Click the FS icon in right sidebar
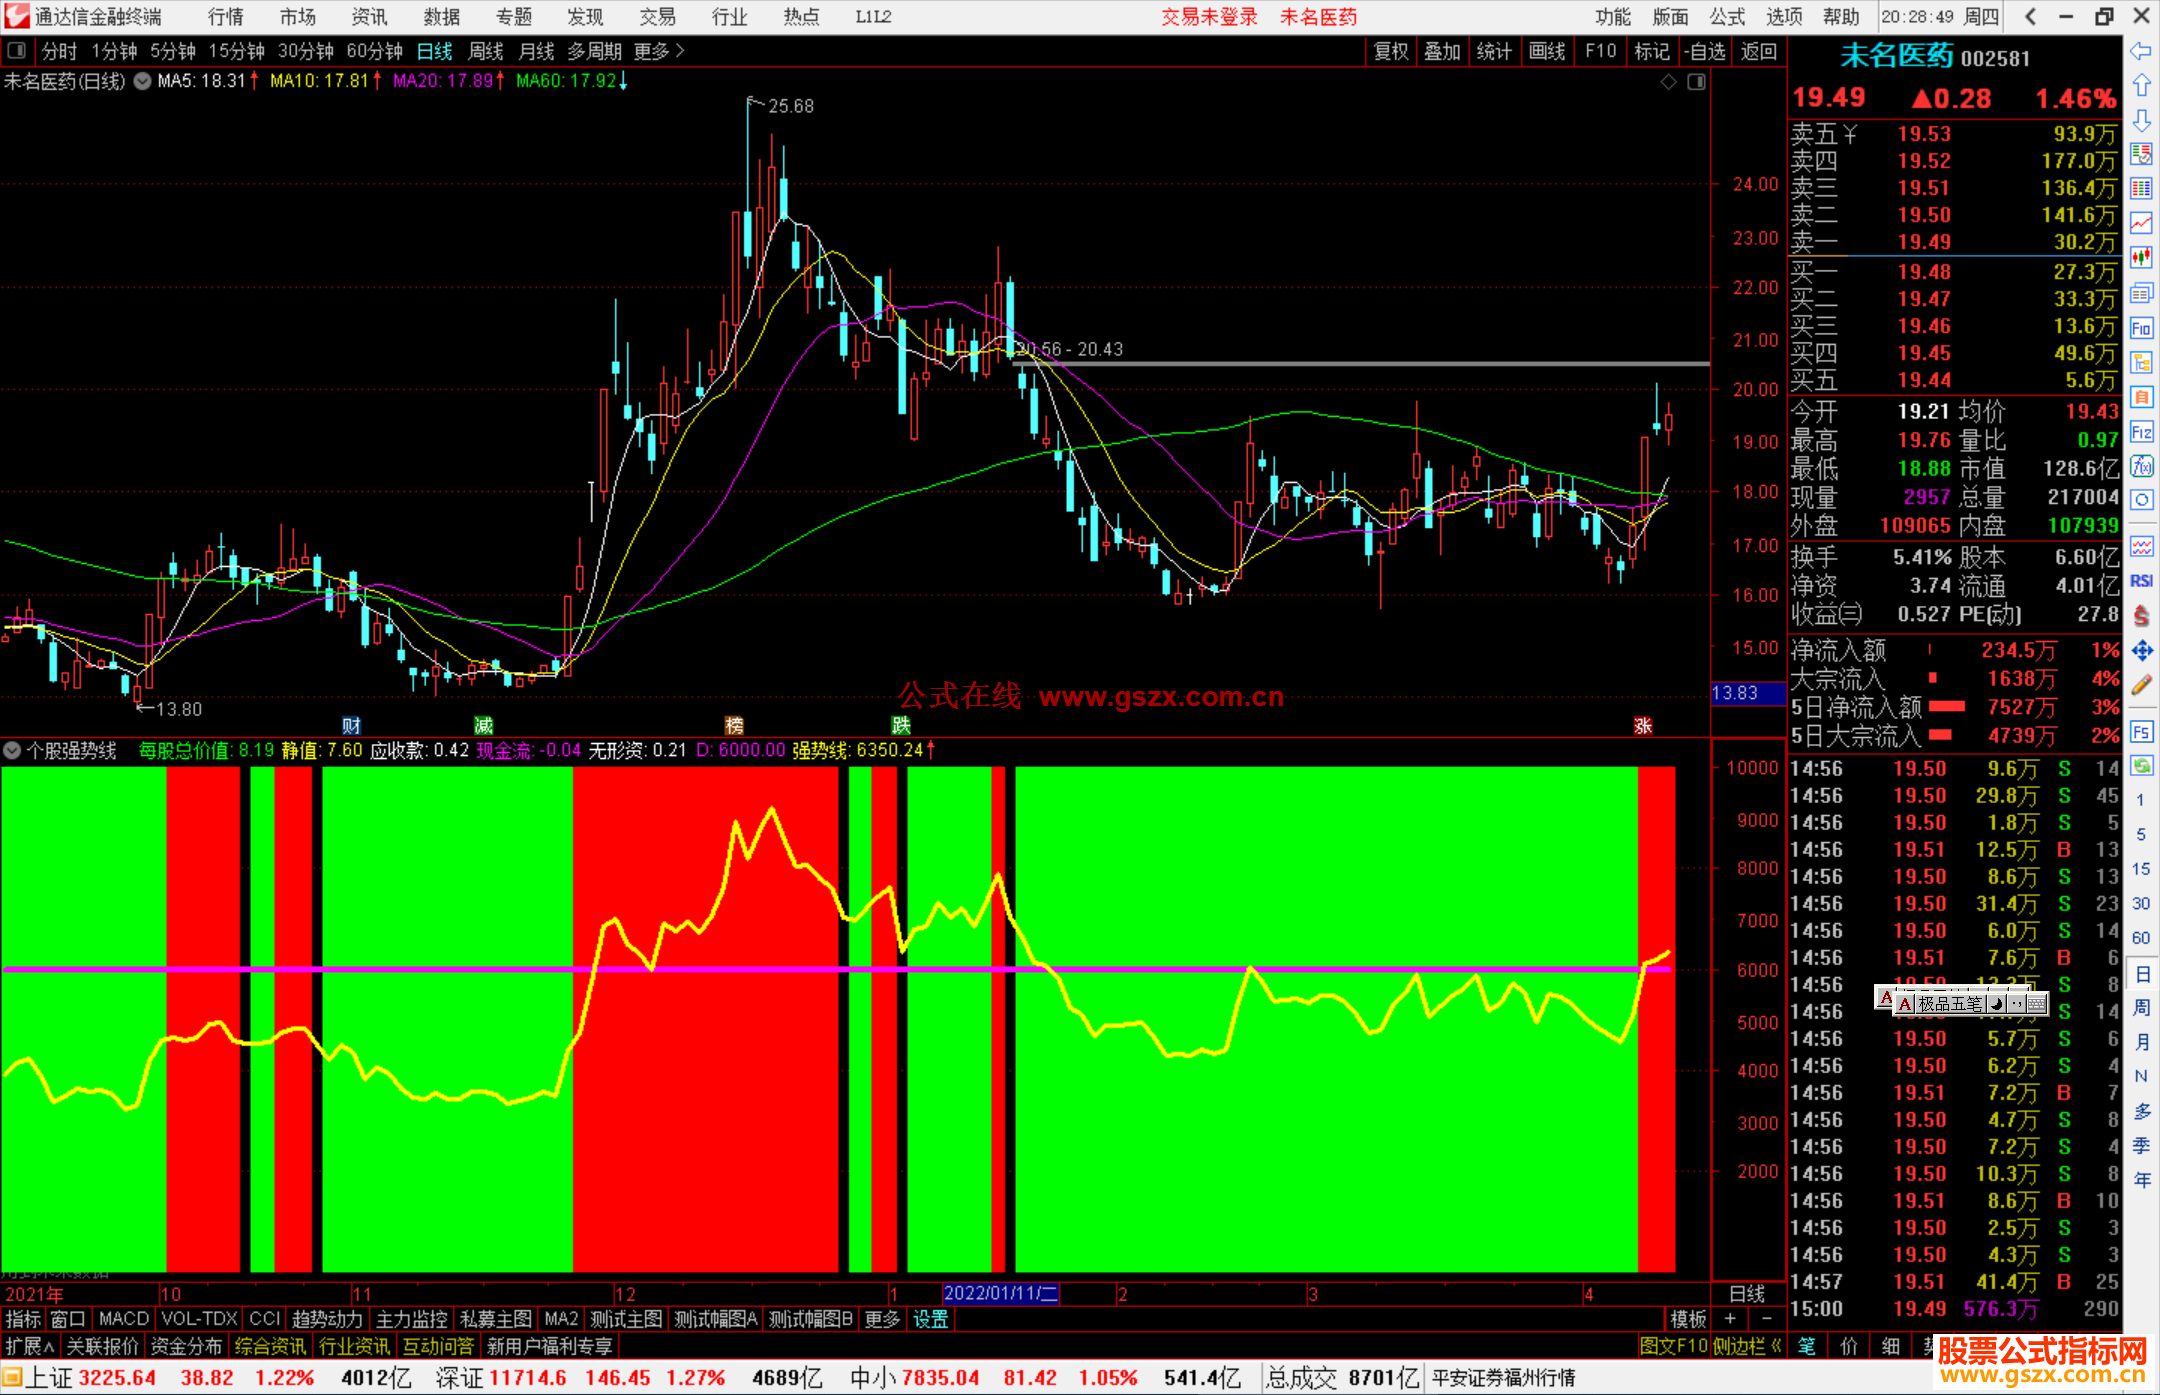The height and width of the screenshot is (1395, 2160). pyautogui.click(x=2141, y=732)
